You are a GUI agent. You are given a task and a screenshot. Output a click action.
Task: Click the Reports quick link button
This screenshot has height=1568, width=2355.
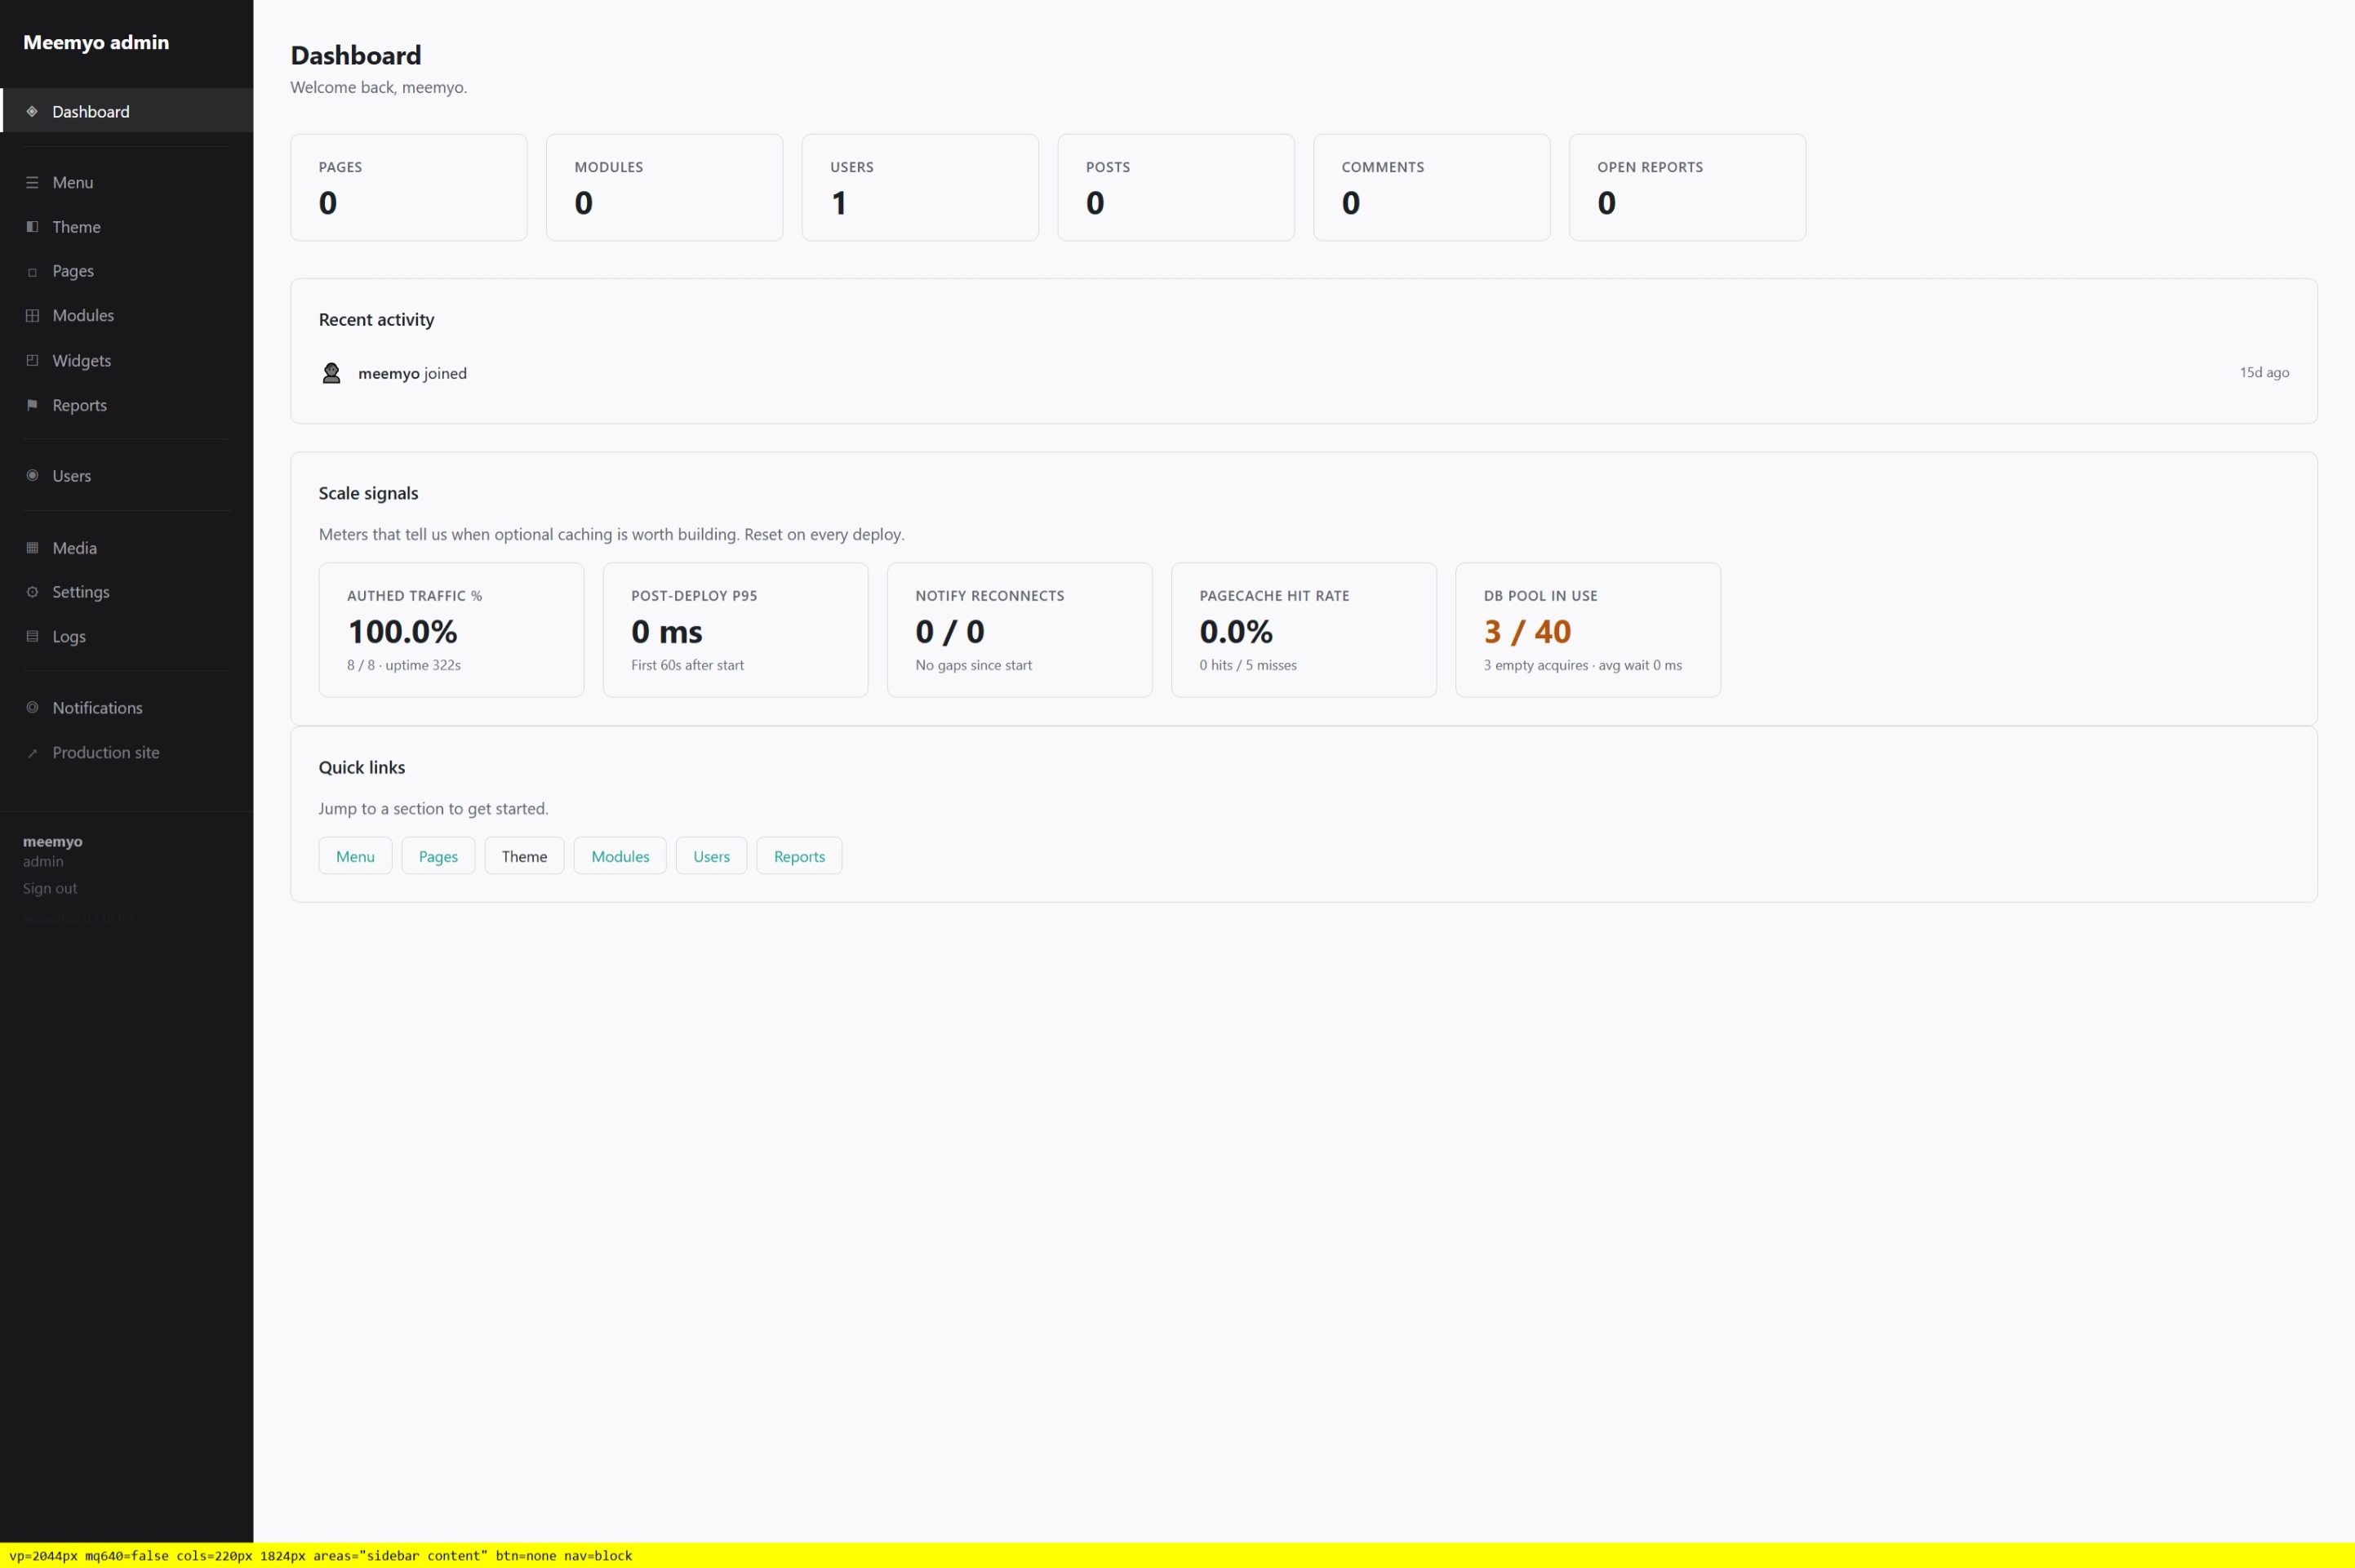[799, 856]
